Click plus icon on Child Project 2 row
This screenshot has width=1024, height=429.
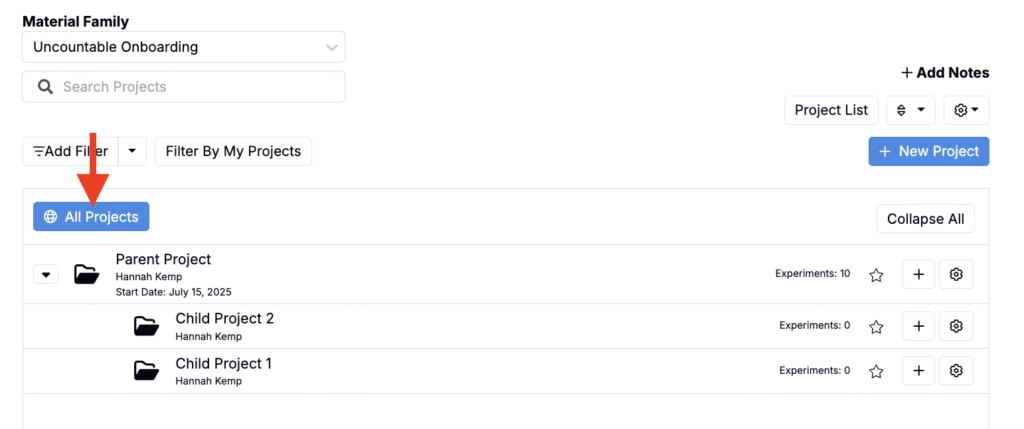point(918,326)
